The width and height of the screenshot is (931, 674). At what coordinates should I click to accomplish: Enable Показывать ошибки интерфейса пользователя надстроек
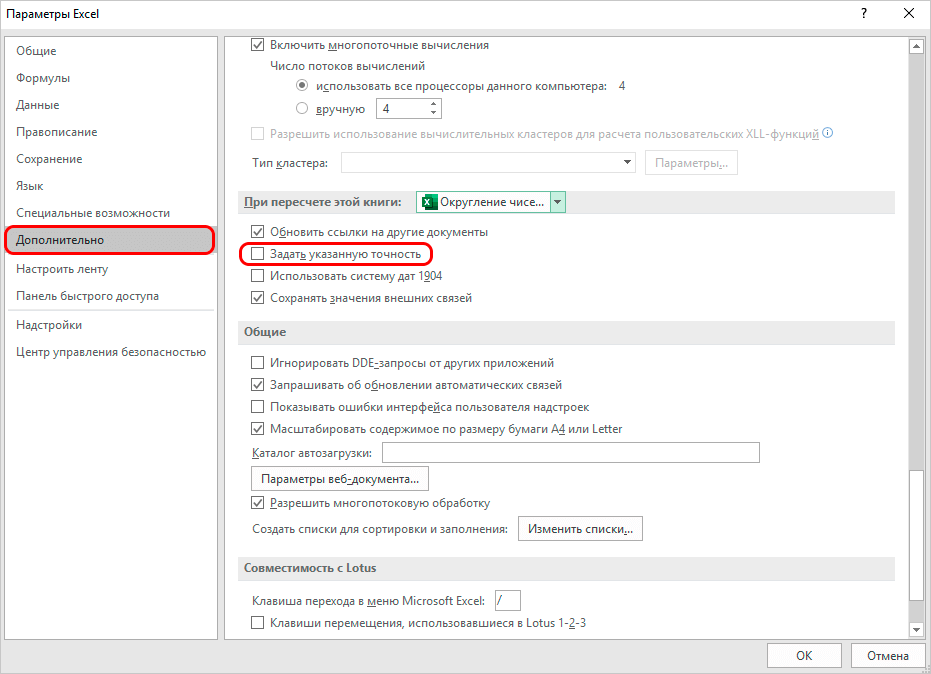point(257,407)
